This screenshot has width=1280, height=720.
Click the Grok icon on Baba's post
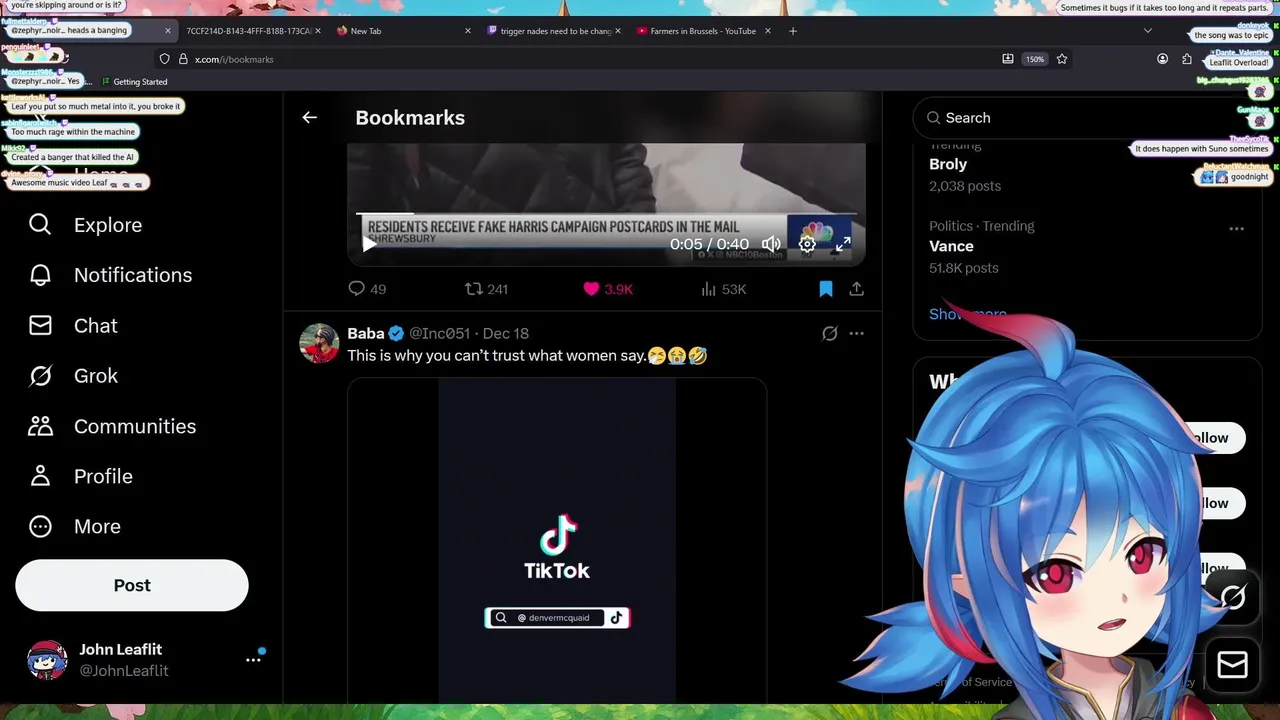(x=829, y=333)
